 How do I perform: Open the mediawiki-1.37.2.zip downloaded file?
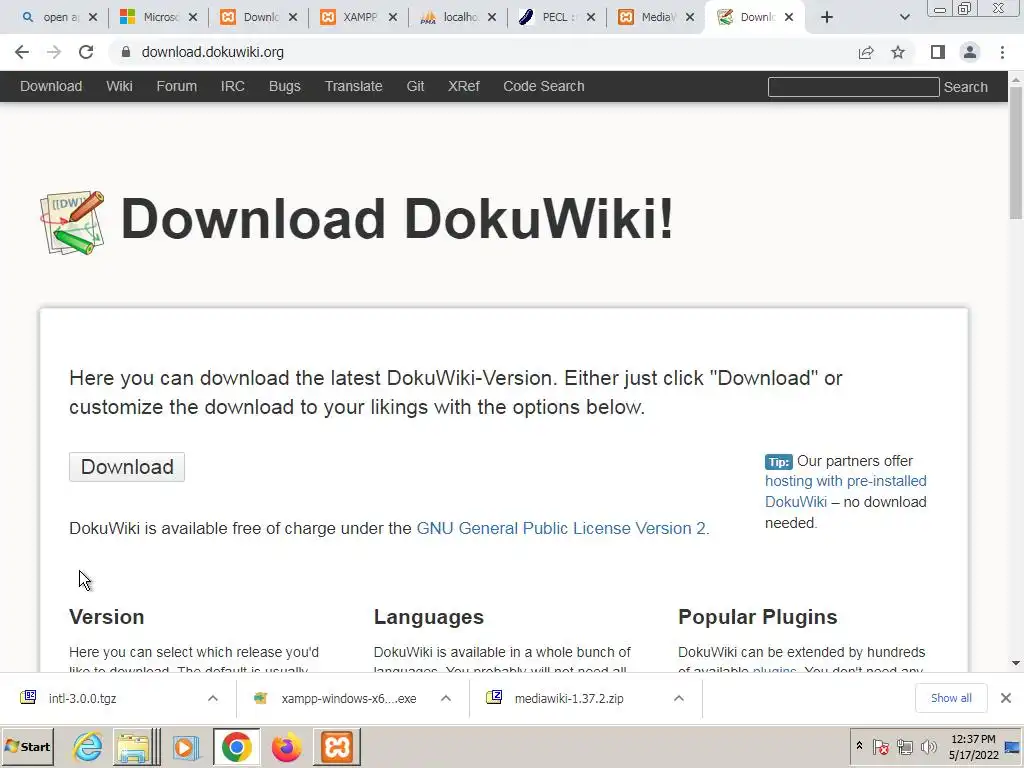[569, 698]
